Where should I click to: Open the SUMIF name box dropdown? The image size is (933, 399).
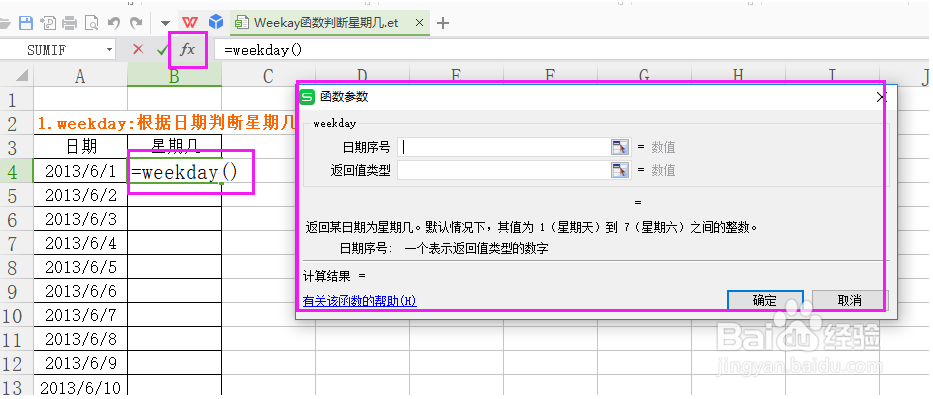point(109,50)
